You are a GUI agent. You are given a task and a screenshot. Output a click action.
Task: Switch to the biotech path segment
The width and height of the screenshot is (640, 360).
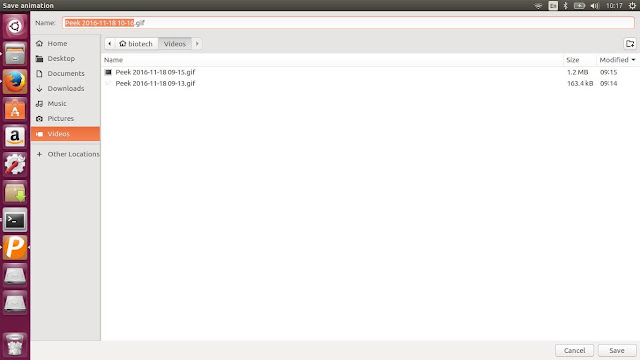(x=136, y=44)
